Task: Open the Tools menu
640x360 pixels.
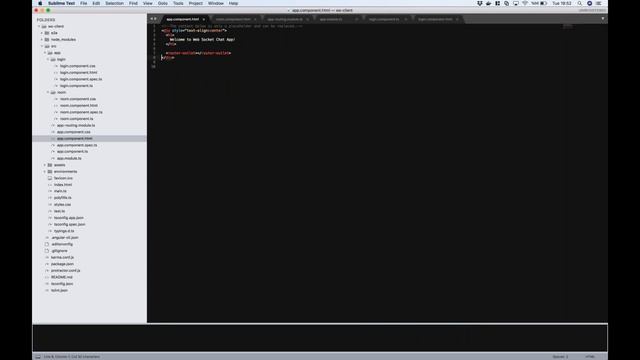Action: tap(178, 3)
